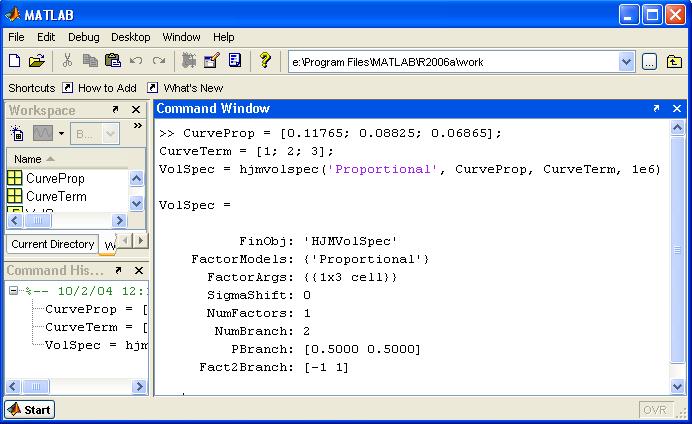The image size is (692, 424).
Task: Open MATLAB Help with the question mark icon
Action: click(x=265, y=60)
